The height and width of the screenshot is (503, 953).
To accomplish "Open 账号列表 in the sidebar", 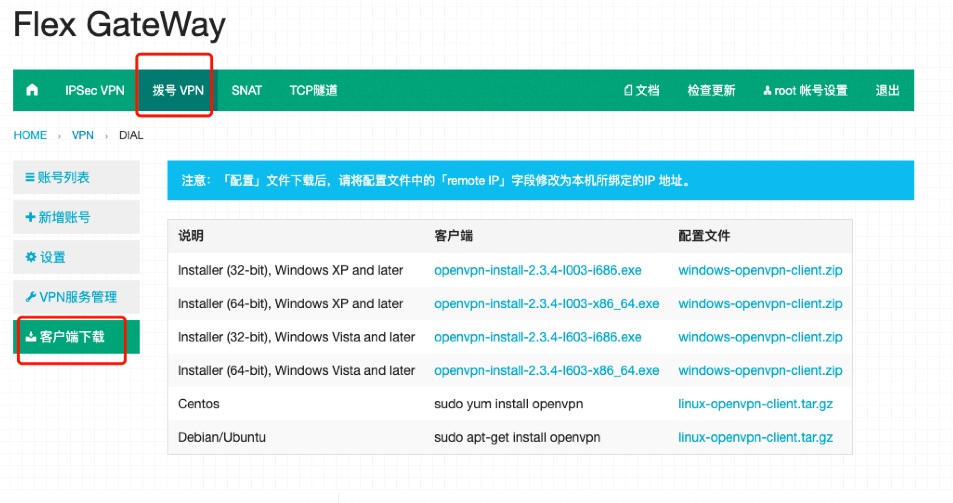I will click(77, 177).
